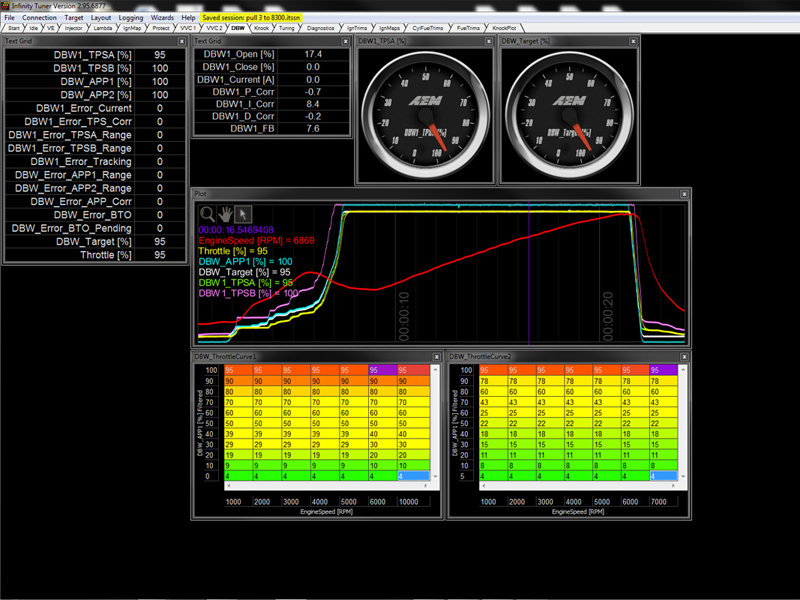The width and height of the screenshot is (800, 600).
Task: Click the purple cursor line in the plot
Action: 529,273
